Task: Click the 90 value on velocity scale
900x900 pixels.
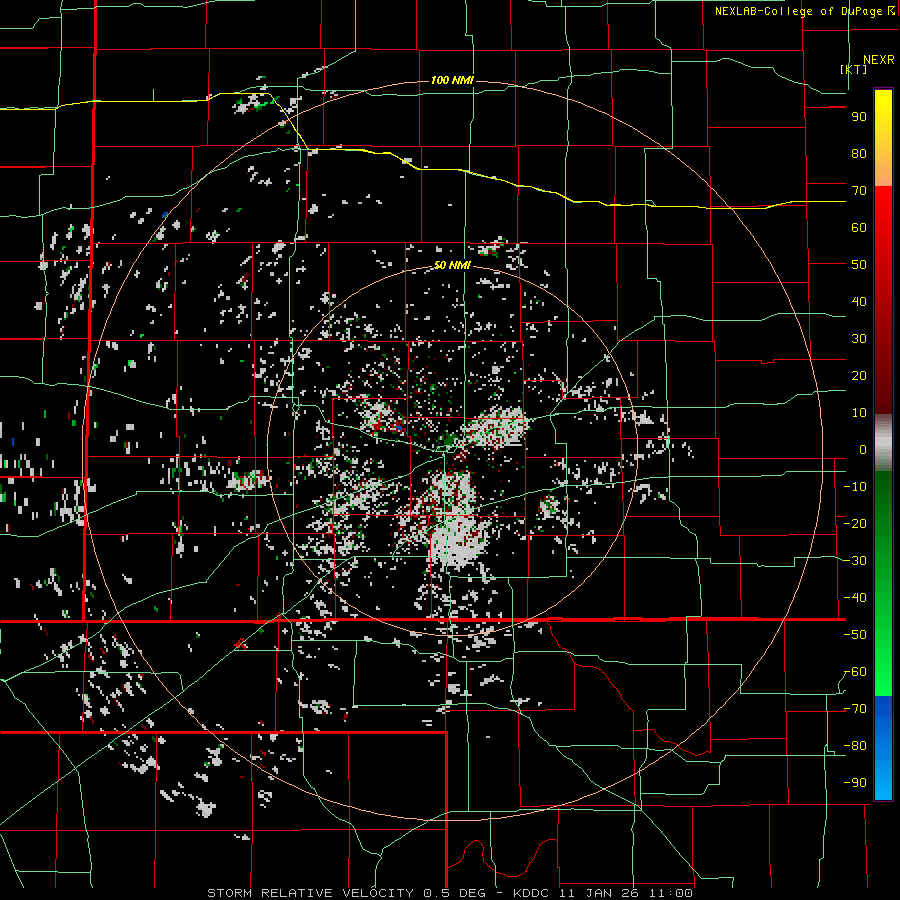Action: click(859, 117)
